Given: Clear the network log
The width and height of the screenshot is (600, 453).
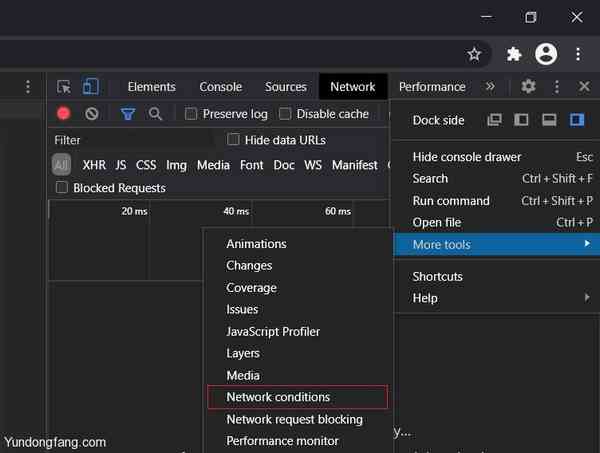Looking at the screenshot, I should 92,114.
